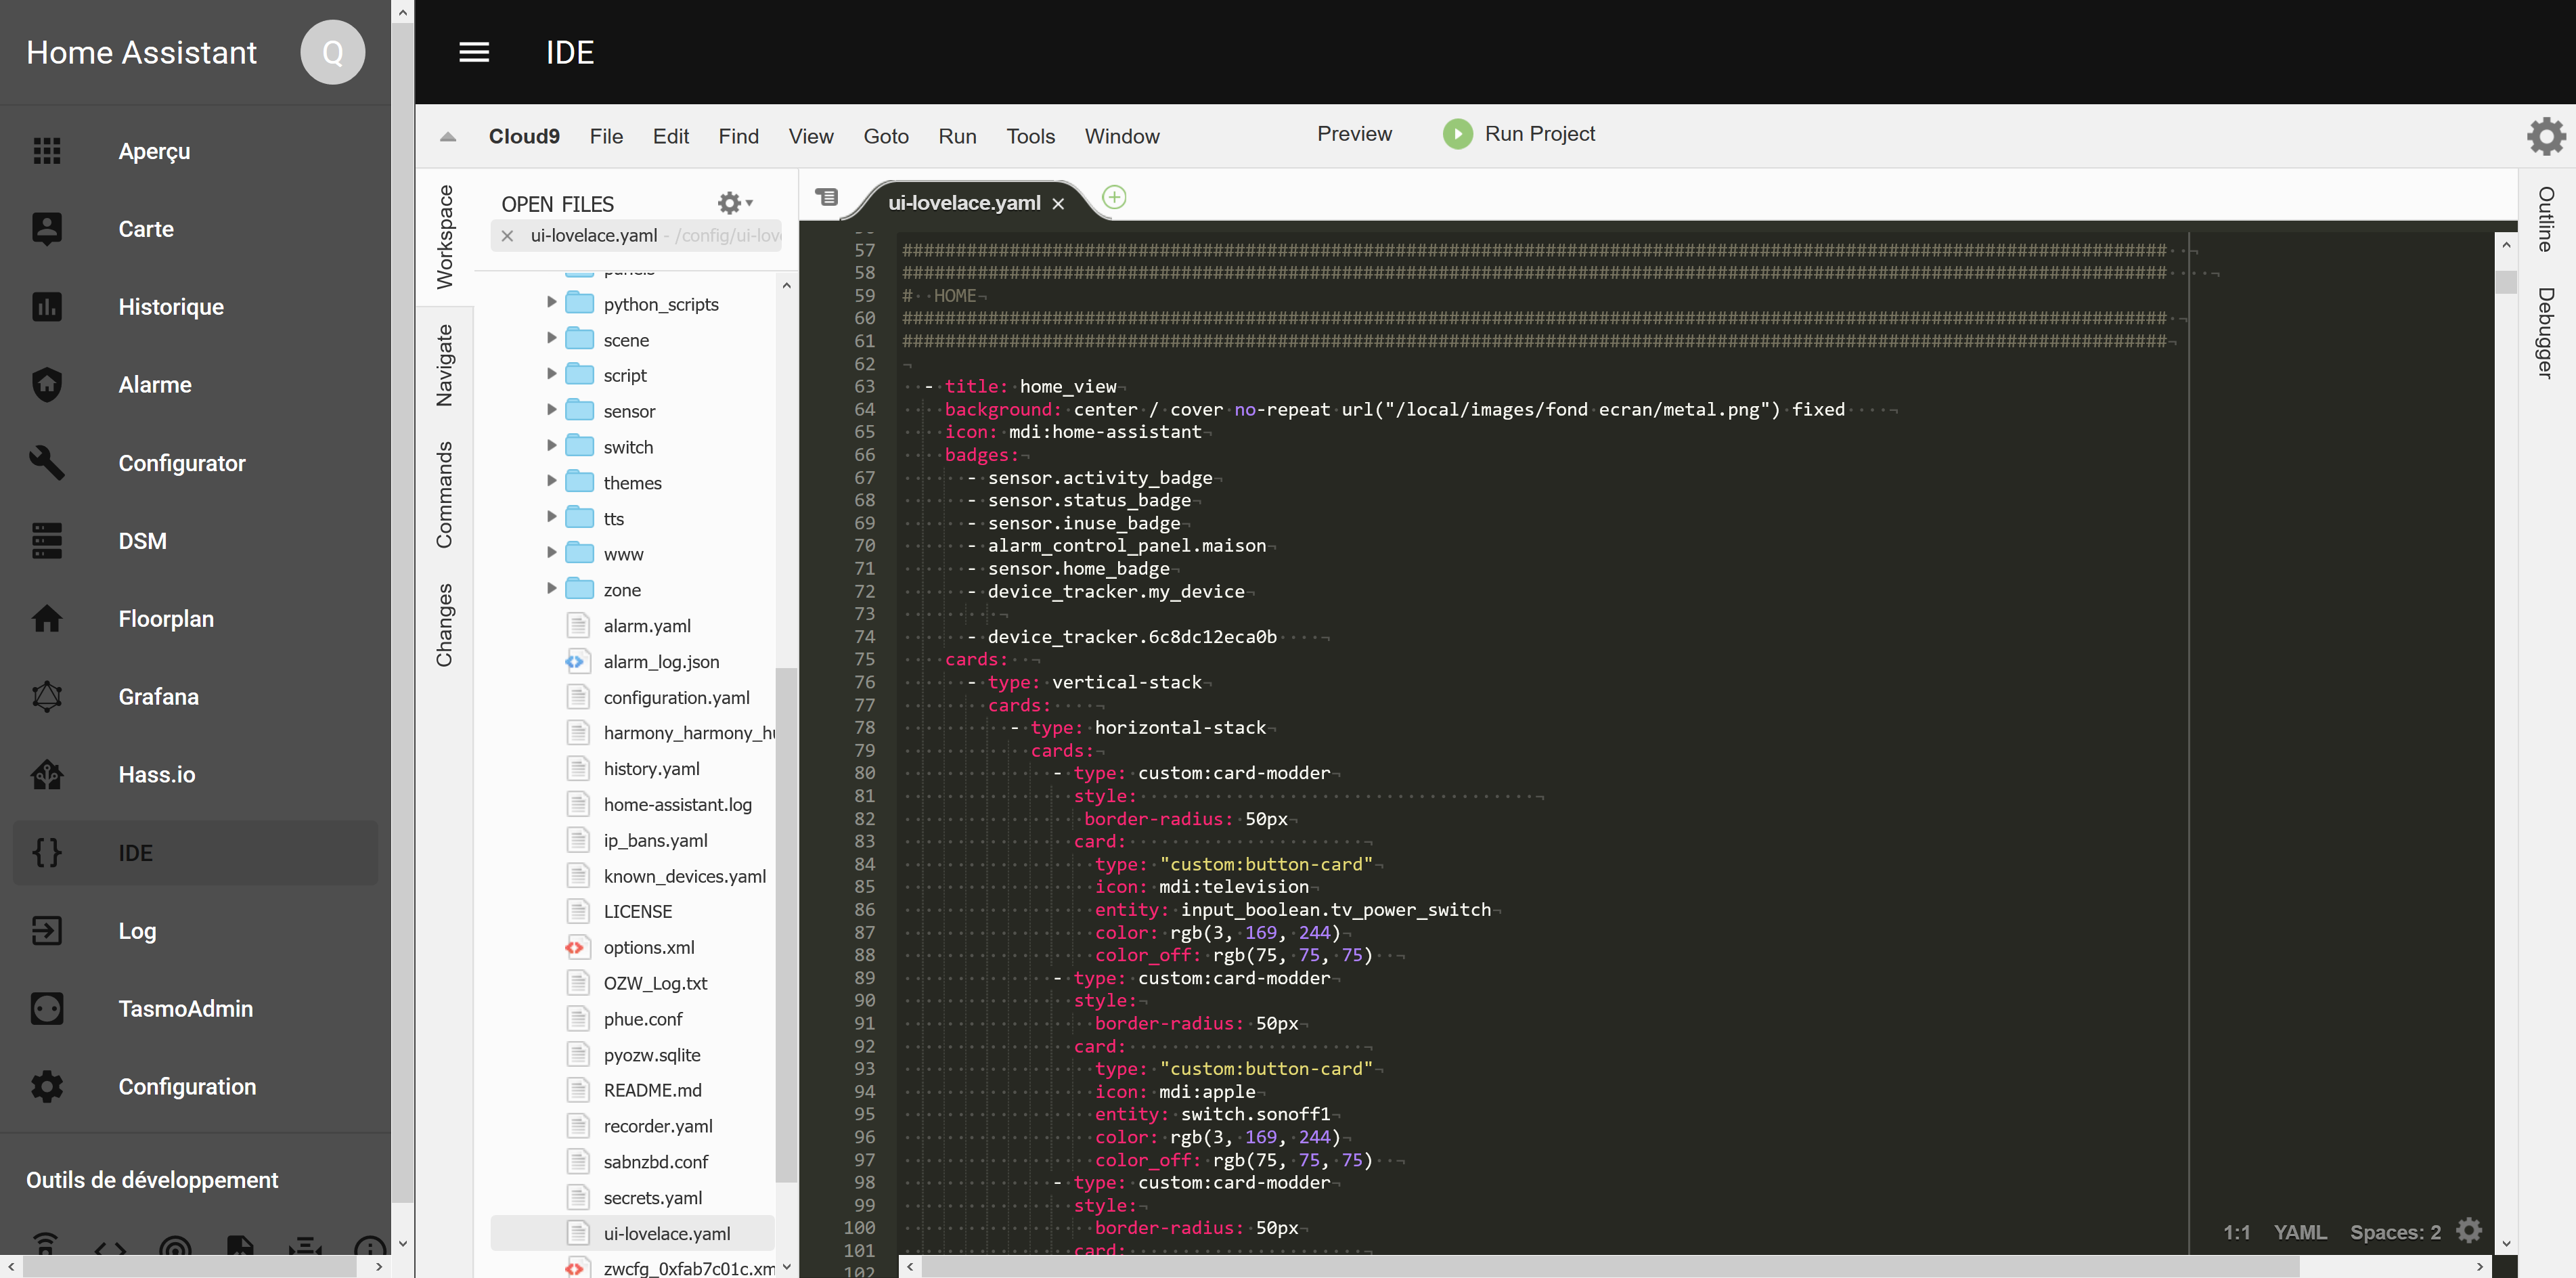The image size is (2576, 1278).
Task: Click the Hass.io sidebar icon
Action: coord(46,774)
